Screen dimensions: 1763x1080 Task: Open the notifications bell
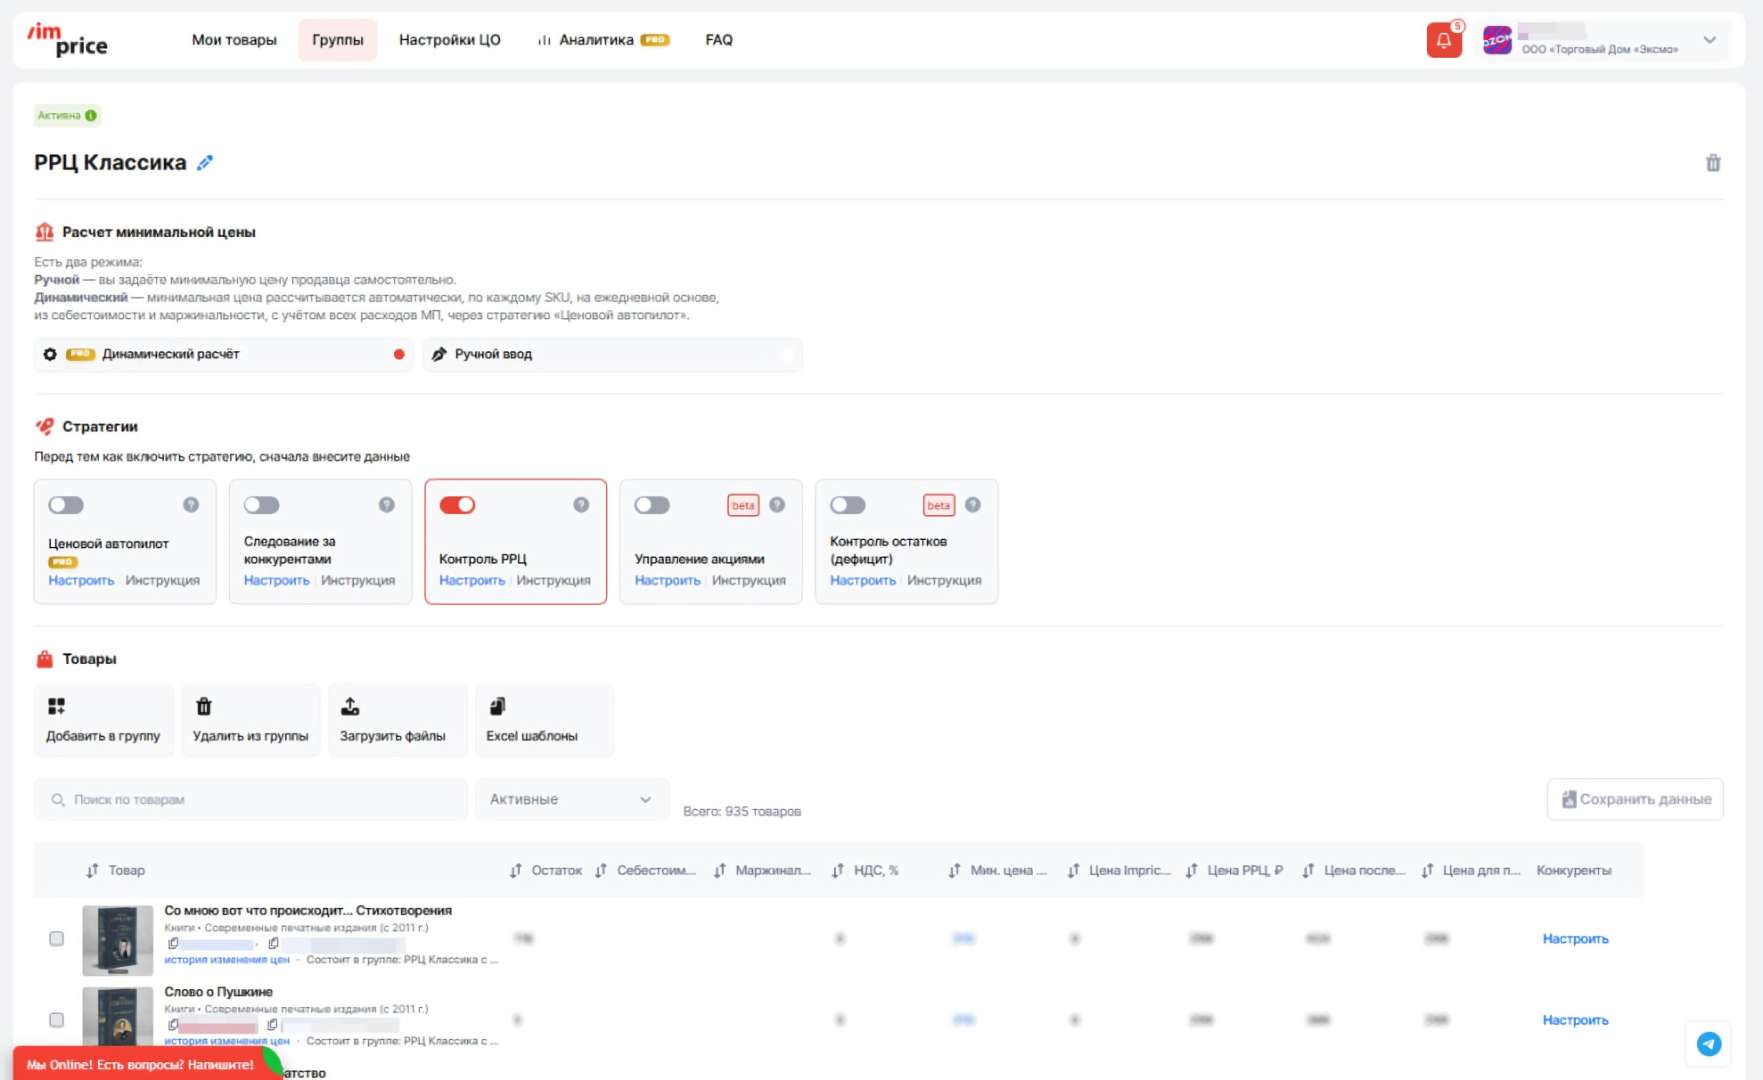[1444, 41]
